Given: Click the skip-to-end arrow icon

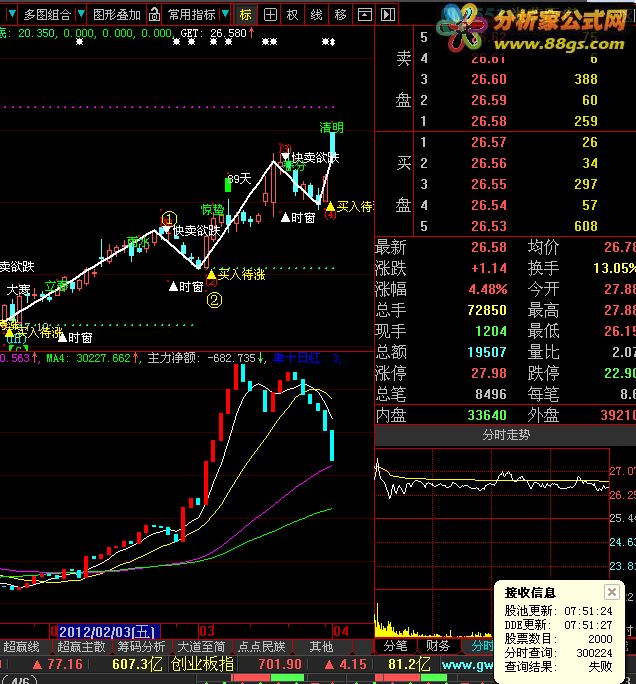Looking at the screenshot, I should click(388, 15).
